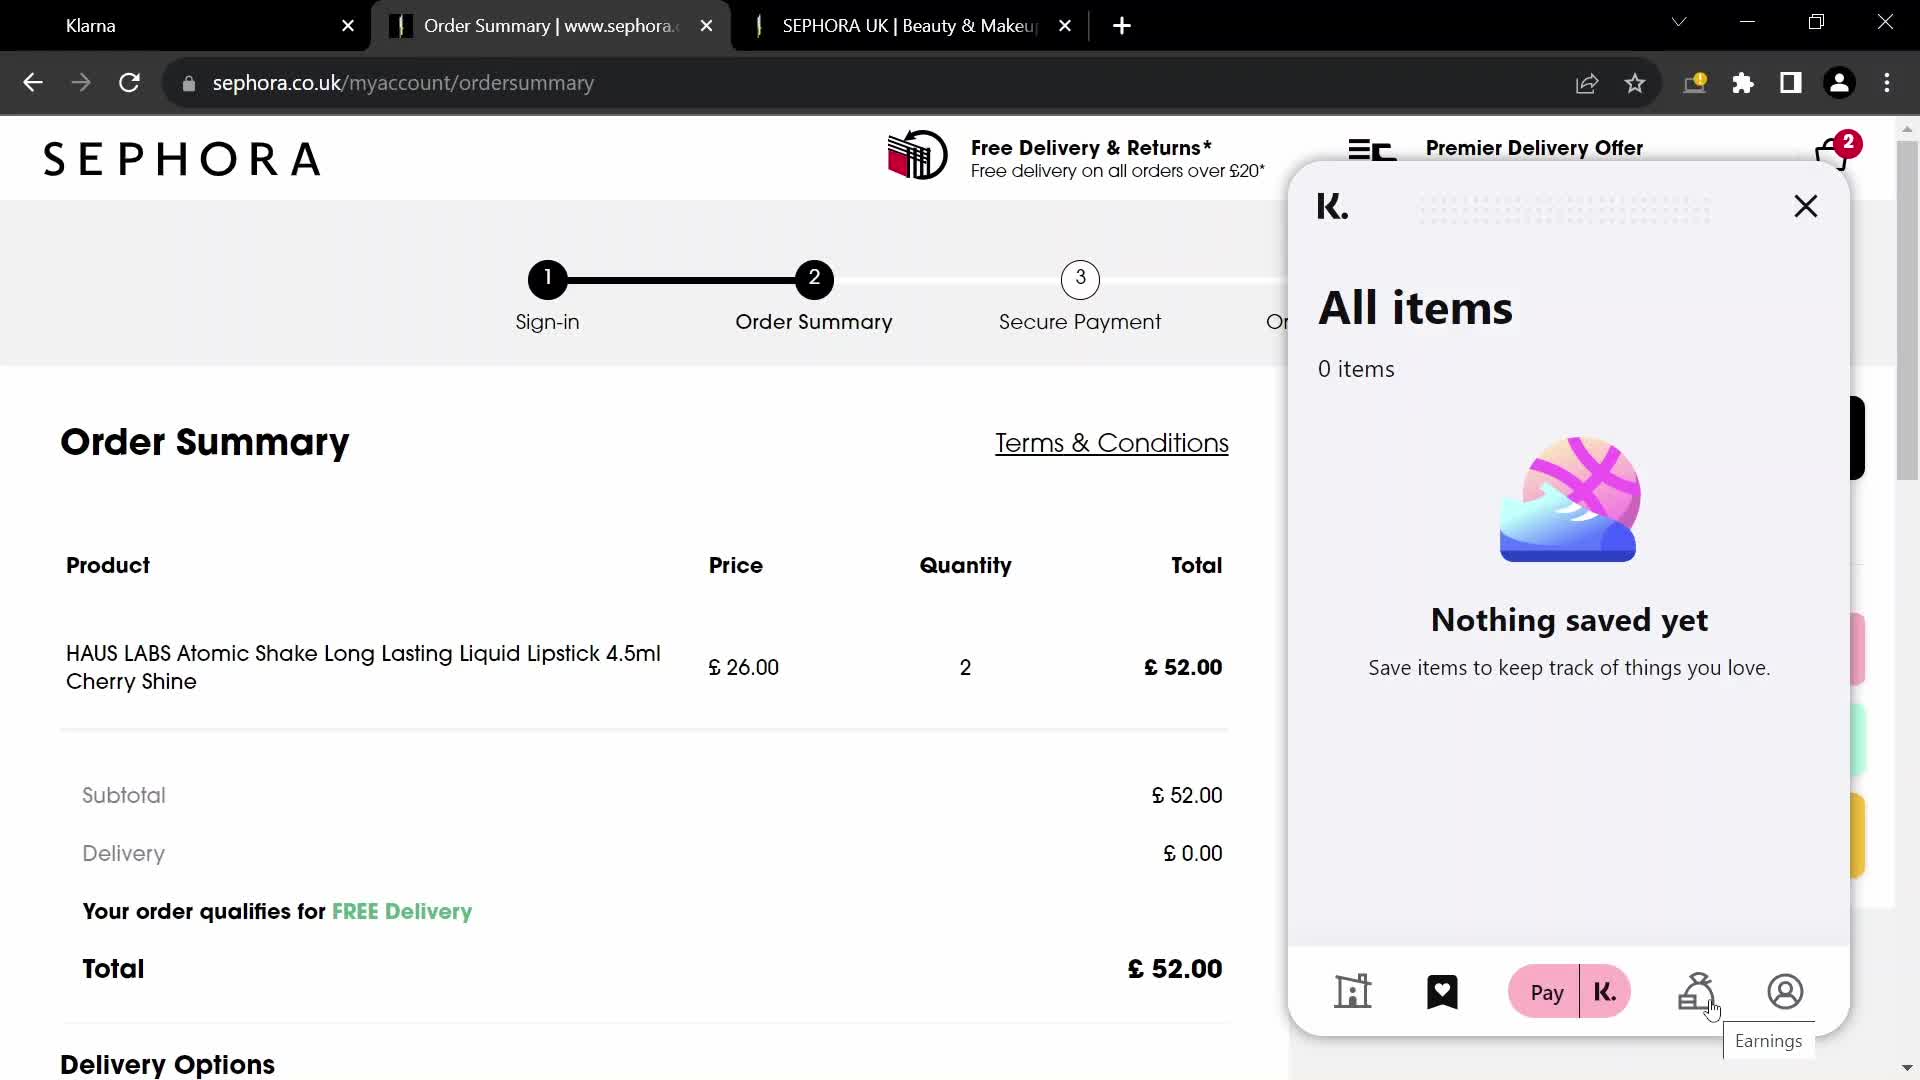Click the Total £ 52.00 amount

click(1175, 969)
